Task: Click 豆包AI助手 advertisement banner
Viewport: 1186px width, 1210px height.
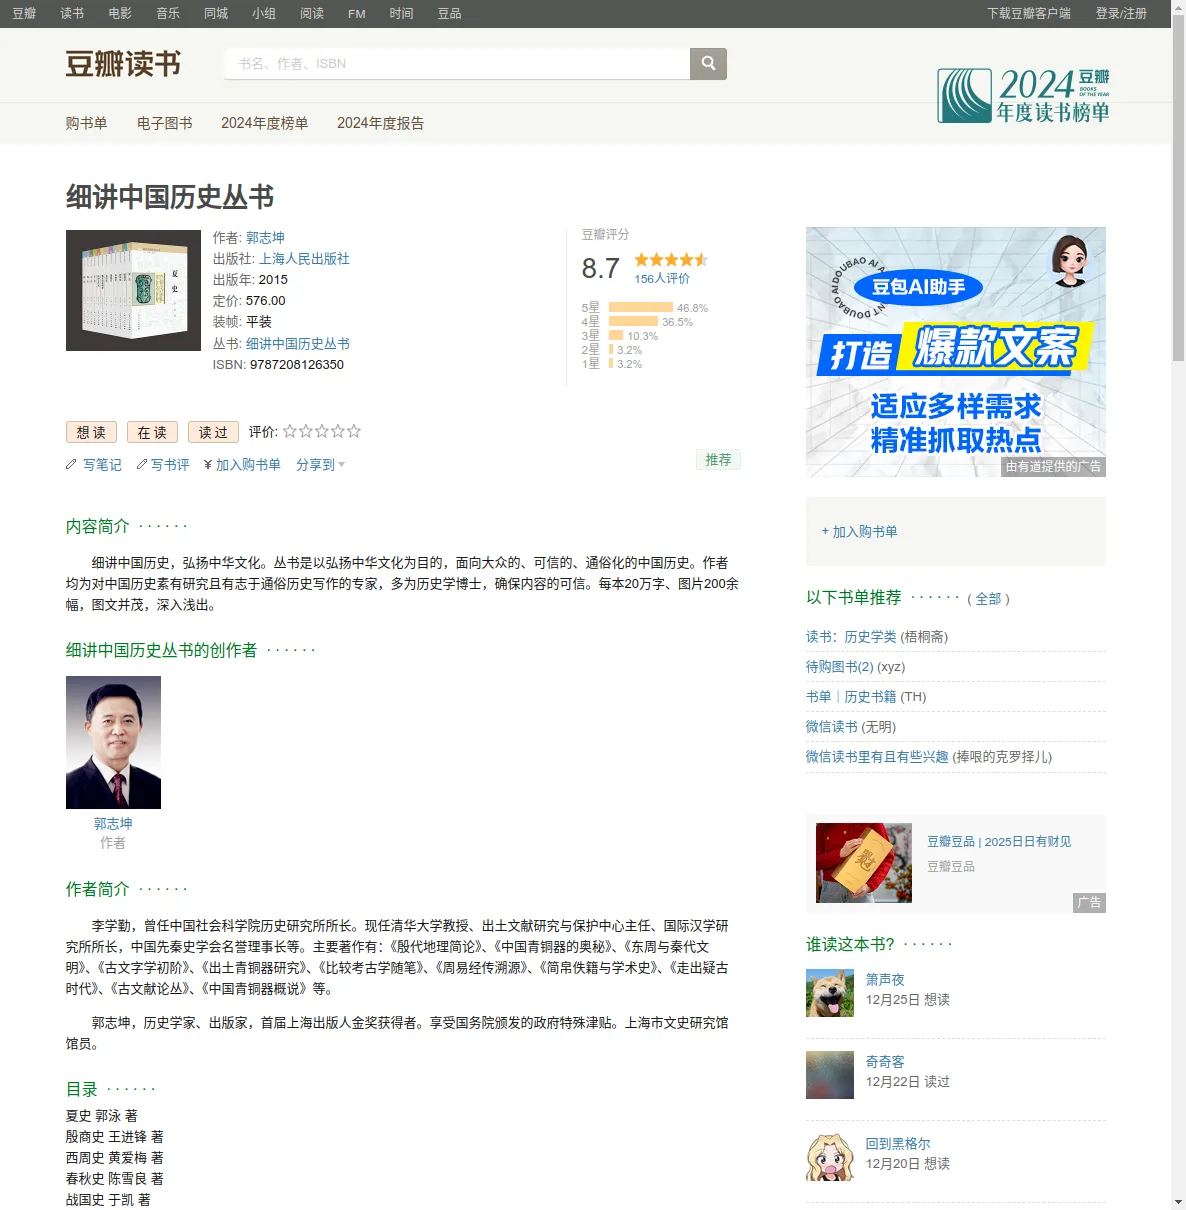Action: 956,352
